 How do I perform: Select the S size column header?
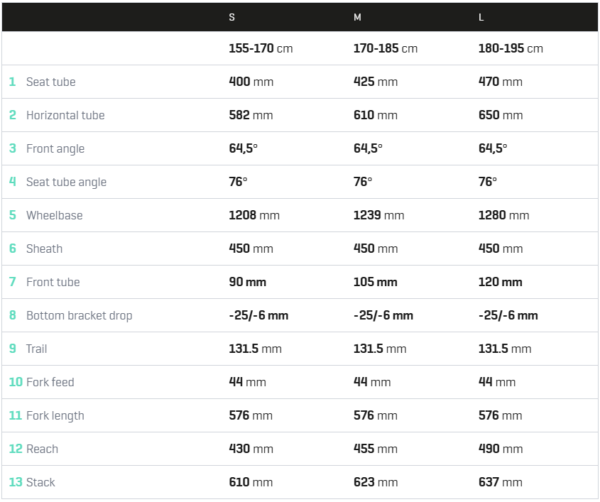pos(232,17)
